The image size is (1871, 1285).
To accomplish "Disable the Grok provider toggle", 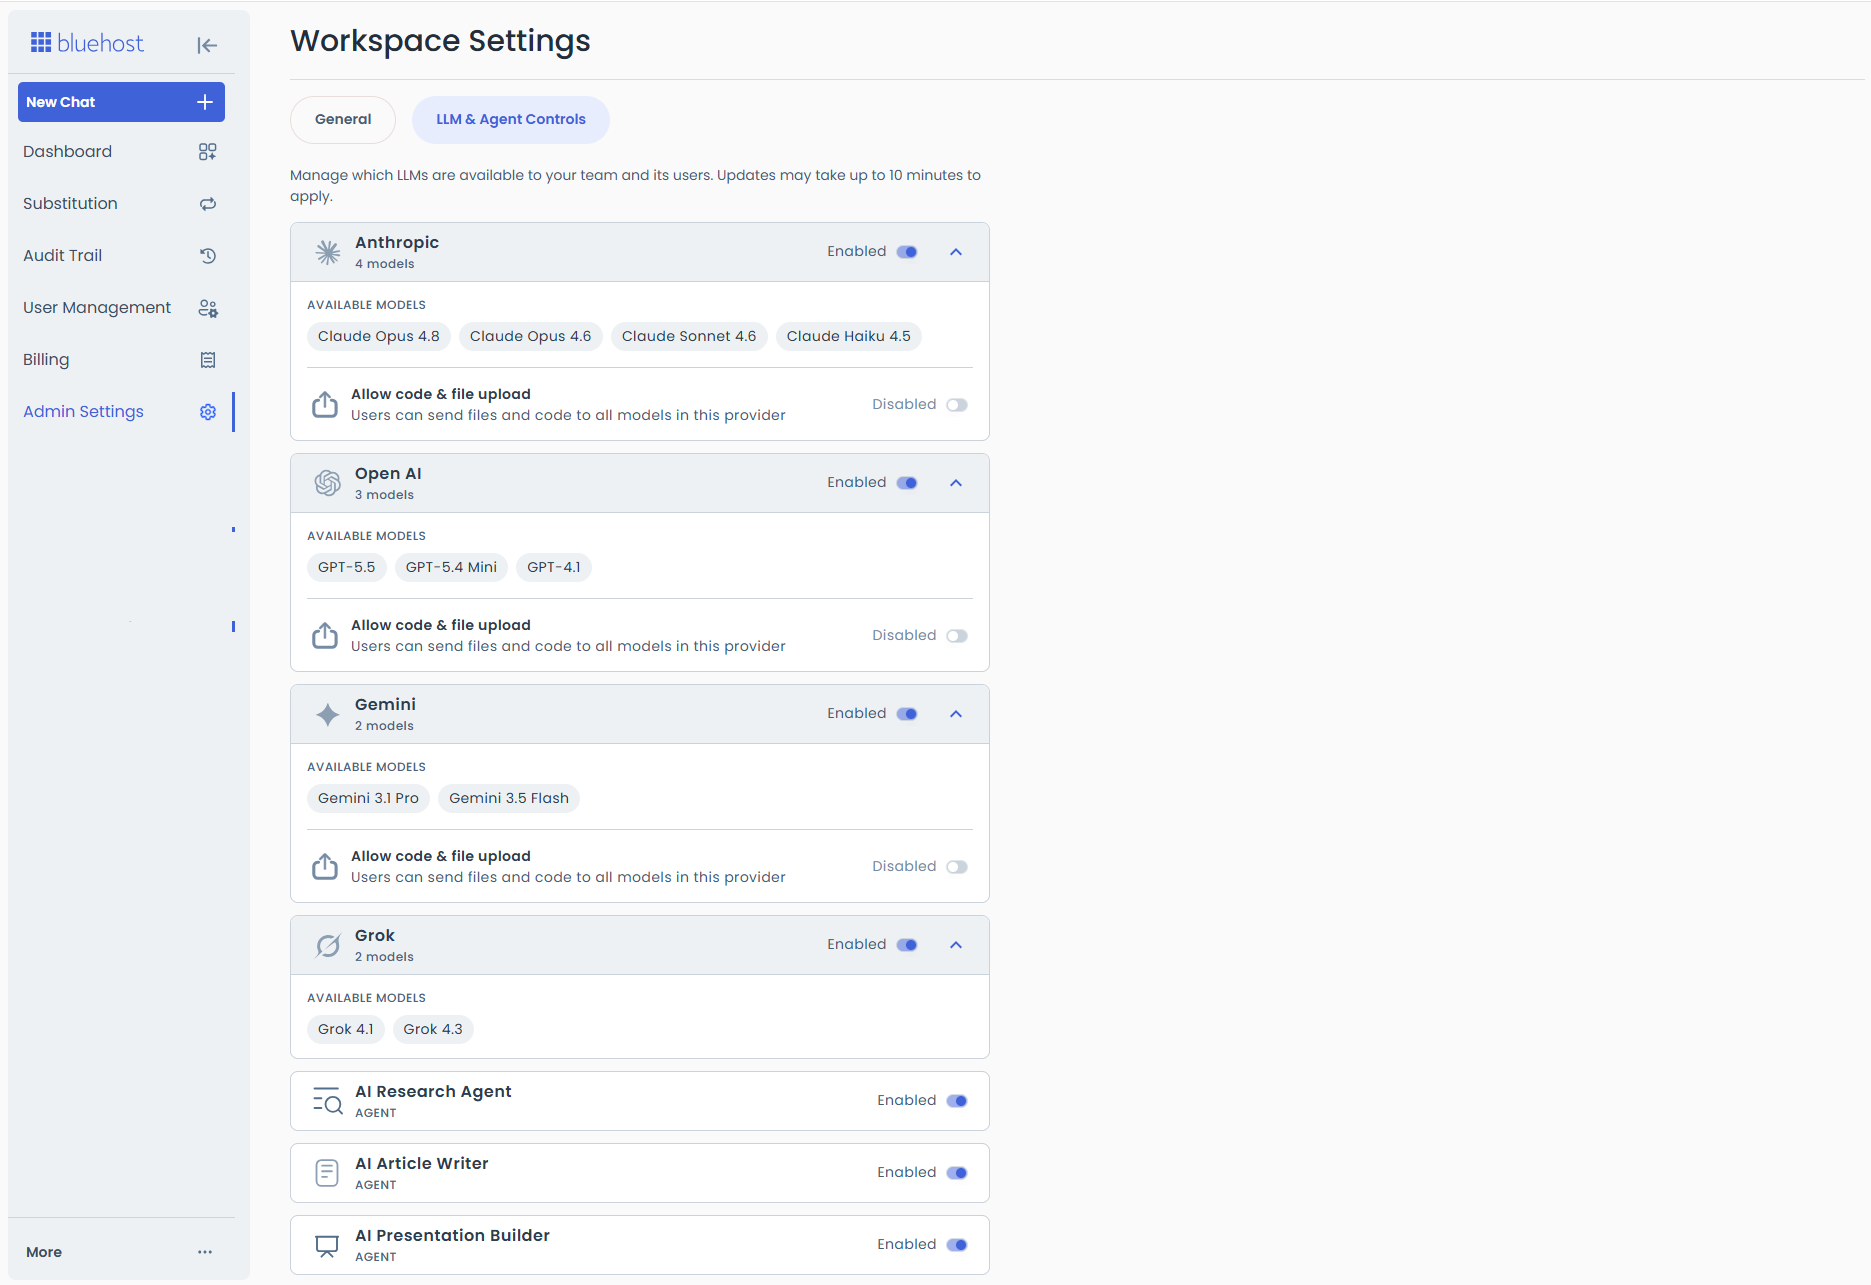I will point(907,945).
